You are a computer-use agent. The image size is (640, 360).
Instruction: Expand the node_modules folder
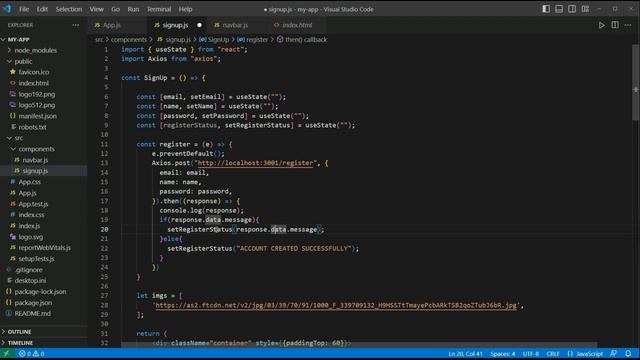36,50
